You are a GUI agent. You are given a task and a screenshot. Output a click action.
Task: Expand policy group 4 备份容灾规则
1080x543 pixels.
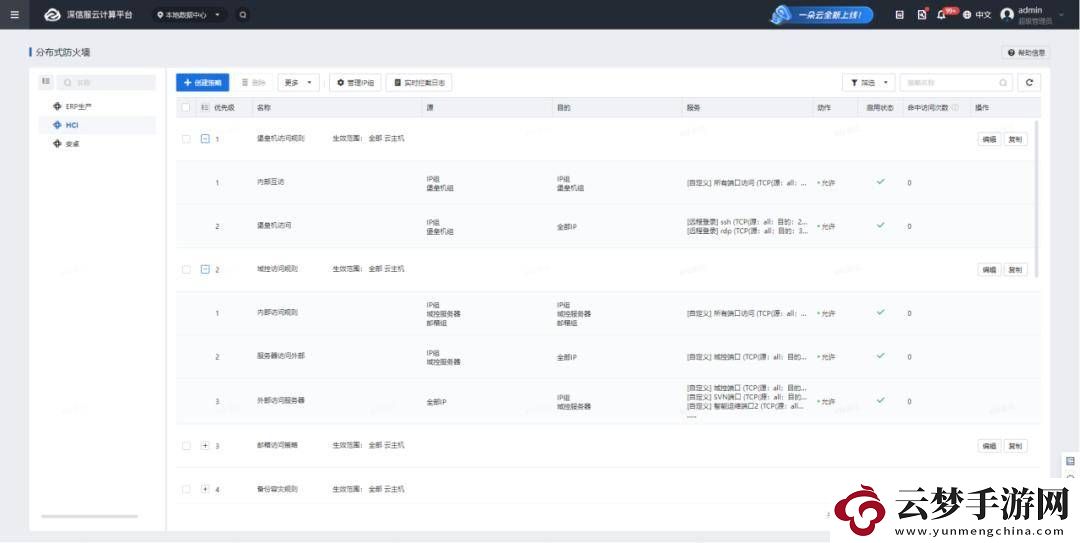[205, 489]
